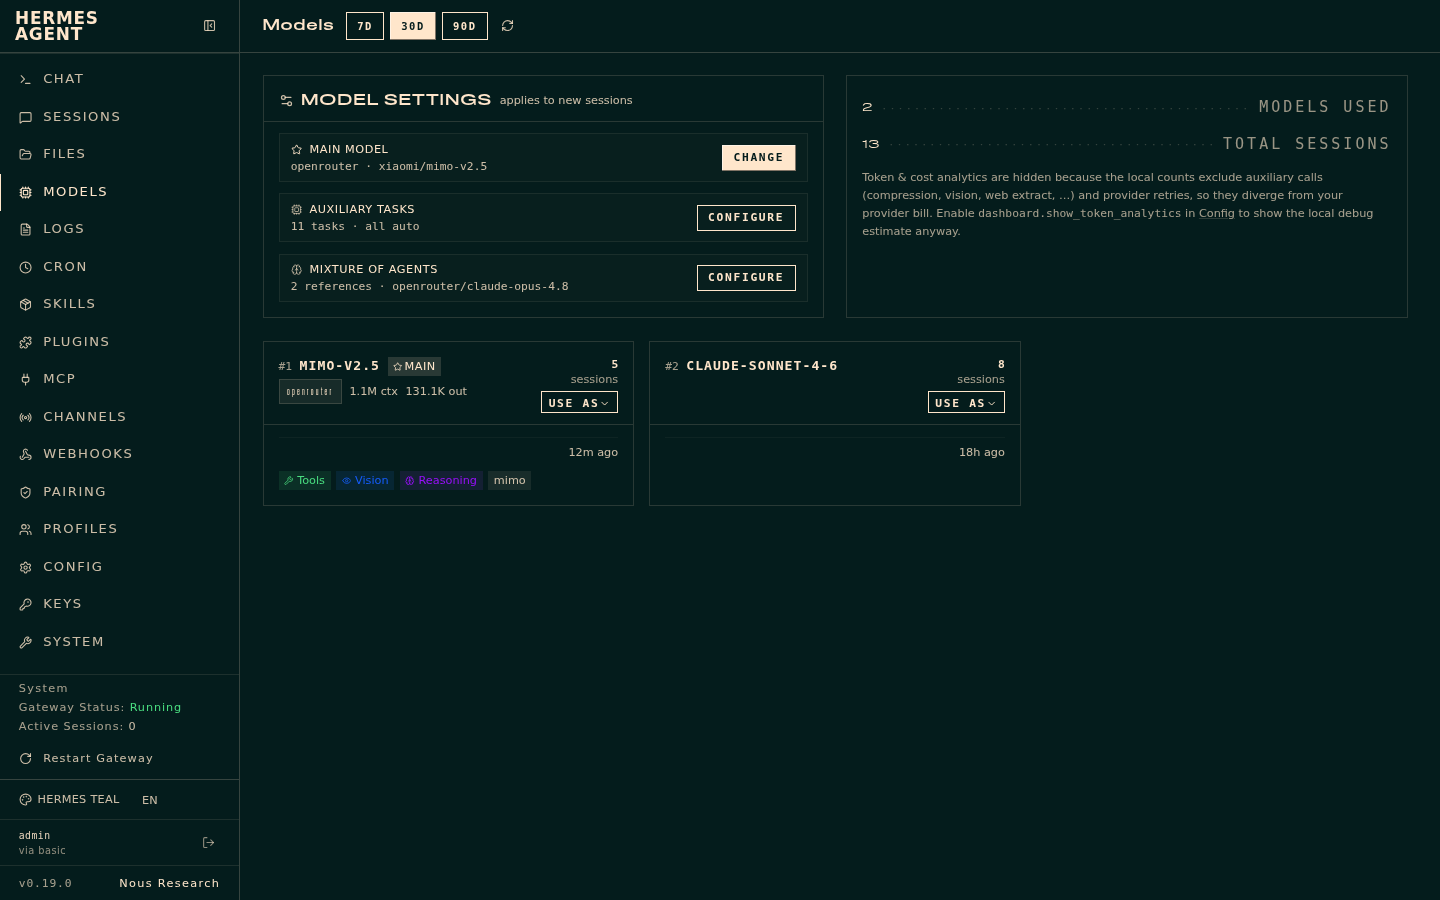
Task: Click the 18h ago timestamp
Action: click(982, 453)
